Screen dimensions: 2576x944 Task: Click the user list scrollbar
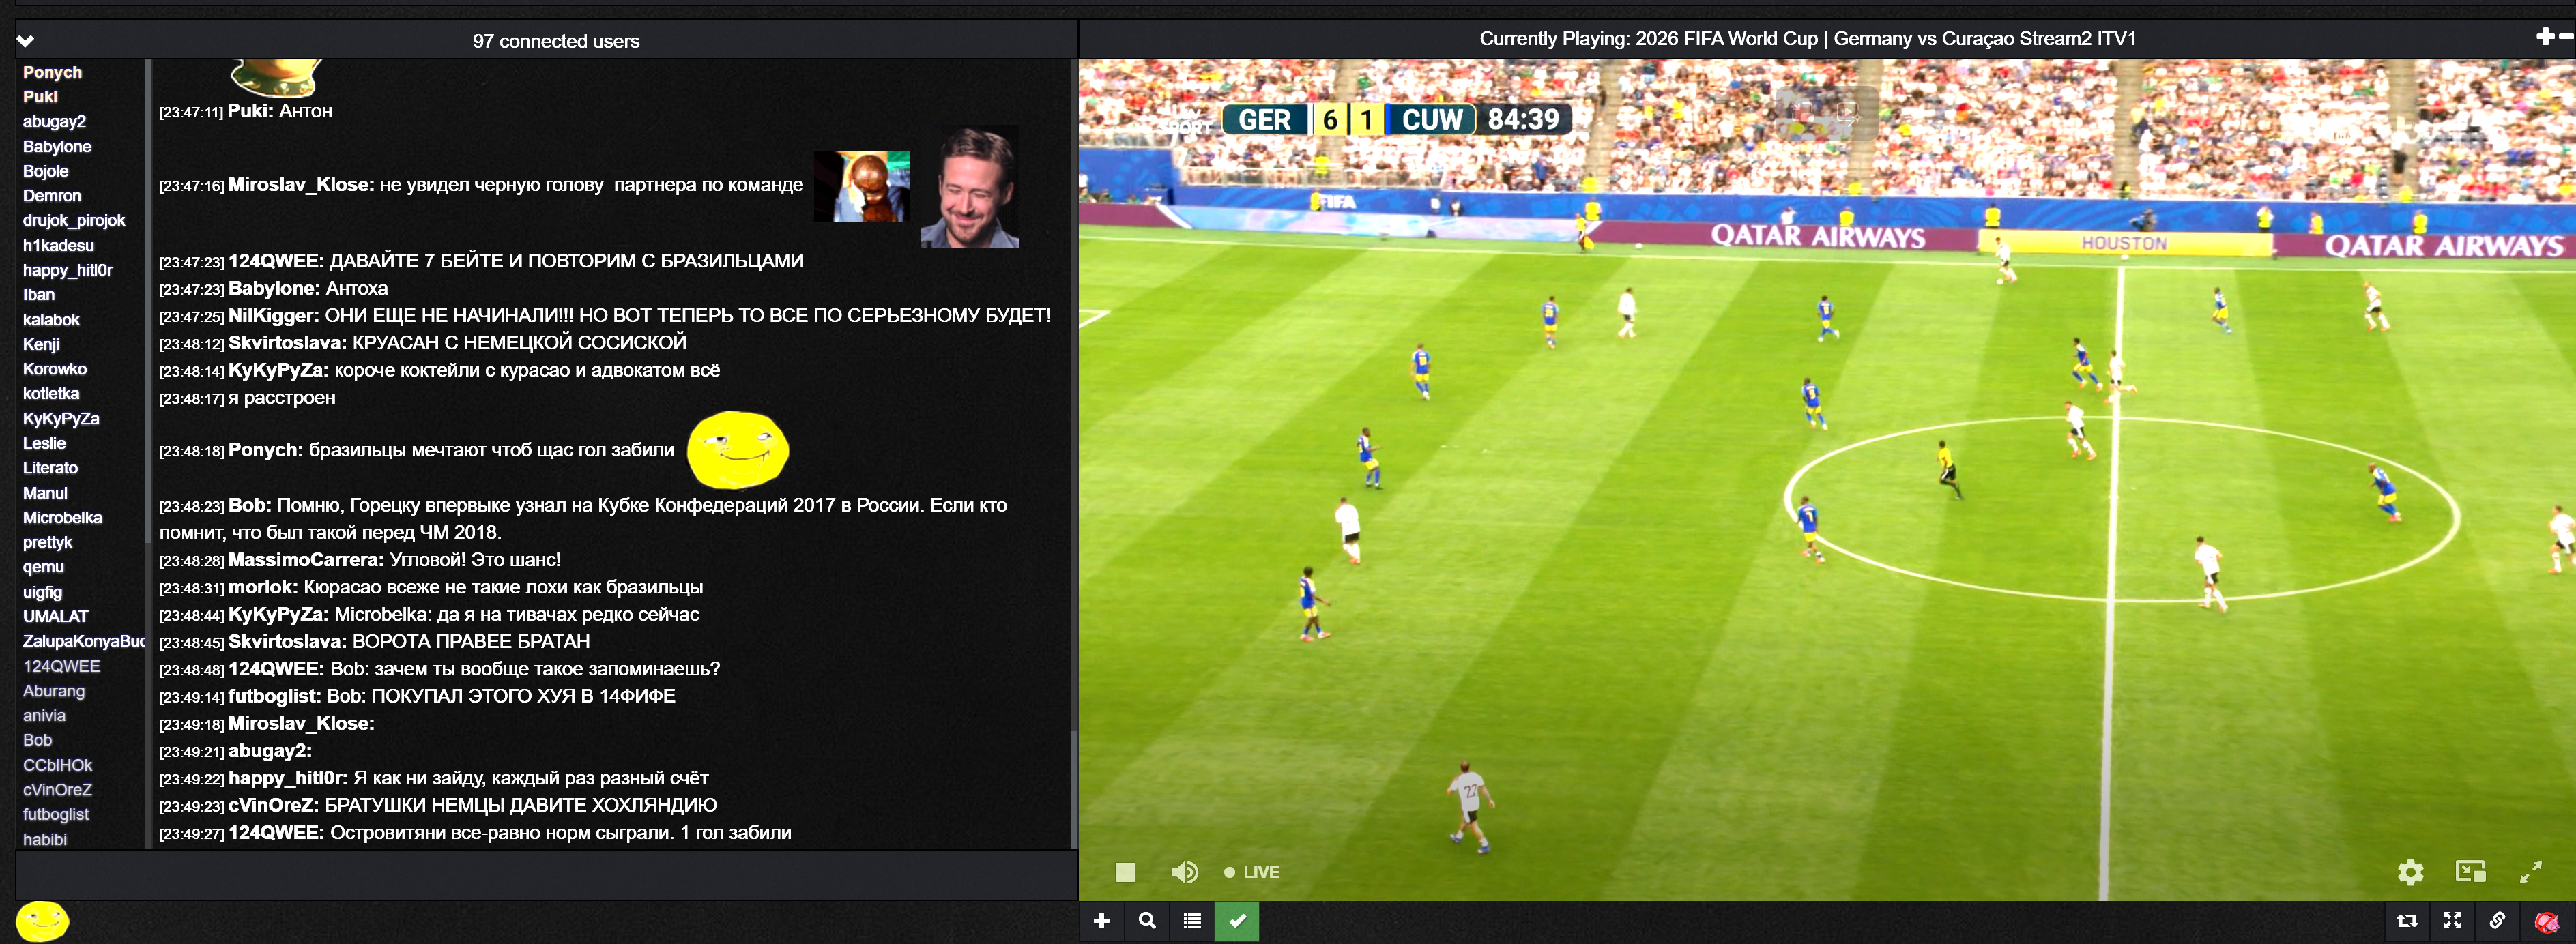click(x=148, y=300)
